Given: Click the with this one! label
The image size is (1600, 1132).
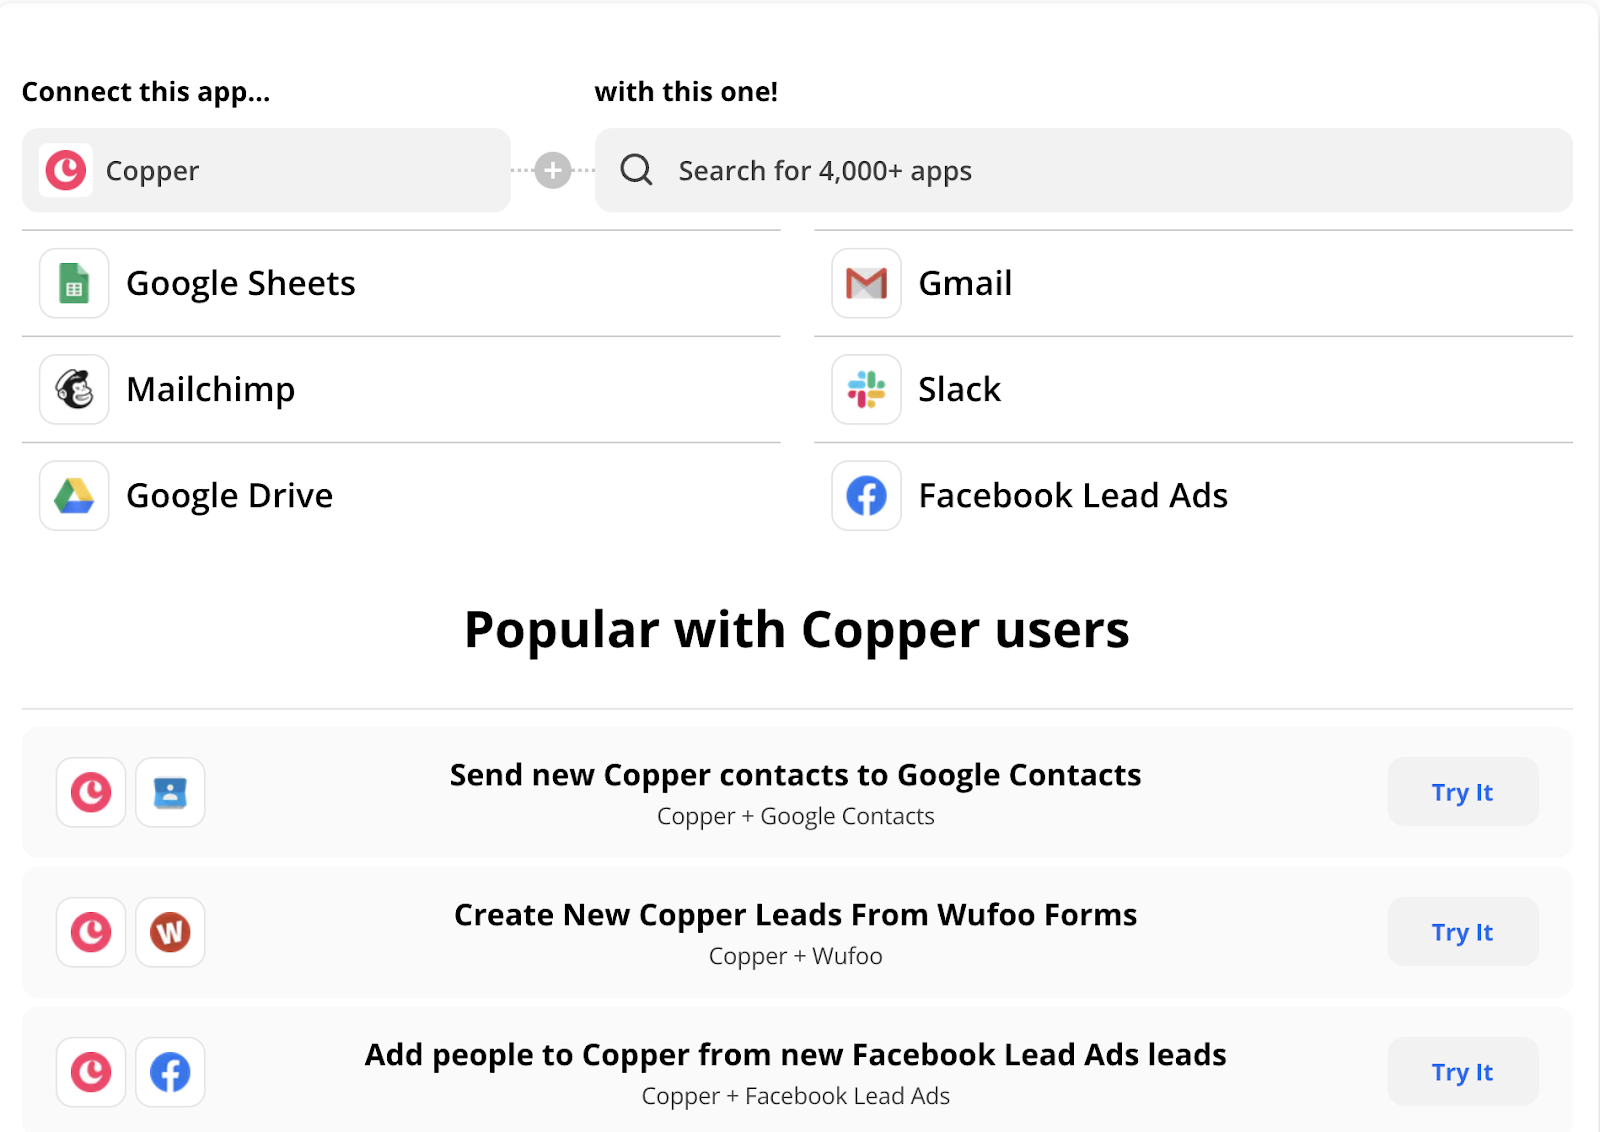Looking at the screenshot, I should 686,92.
